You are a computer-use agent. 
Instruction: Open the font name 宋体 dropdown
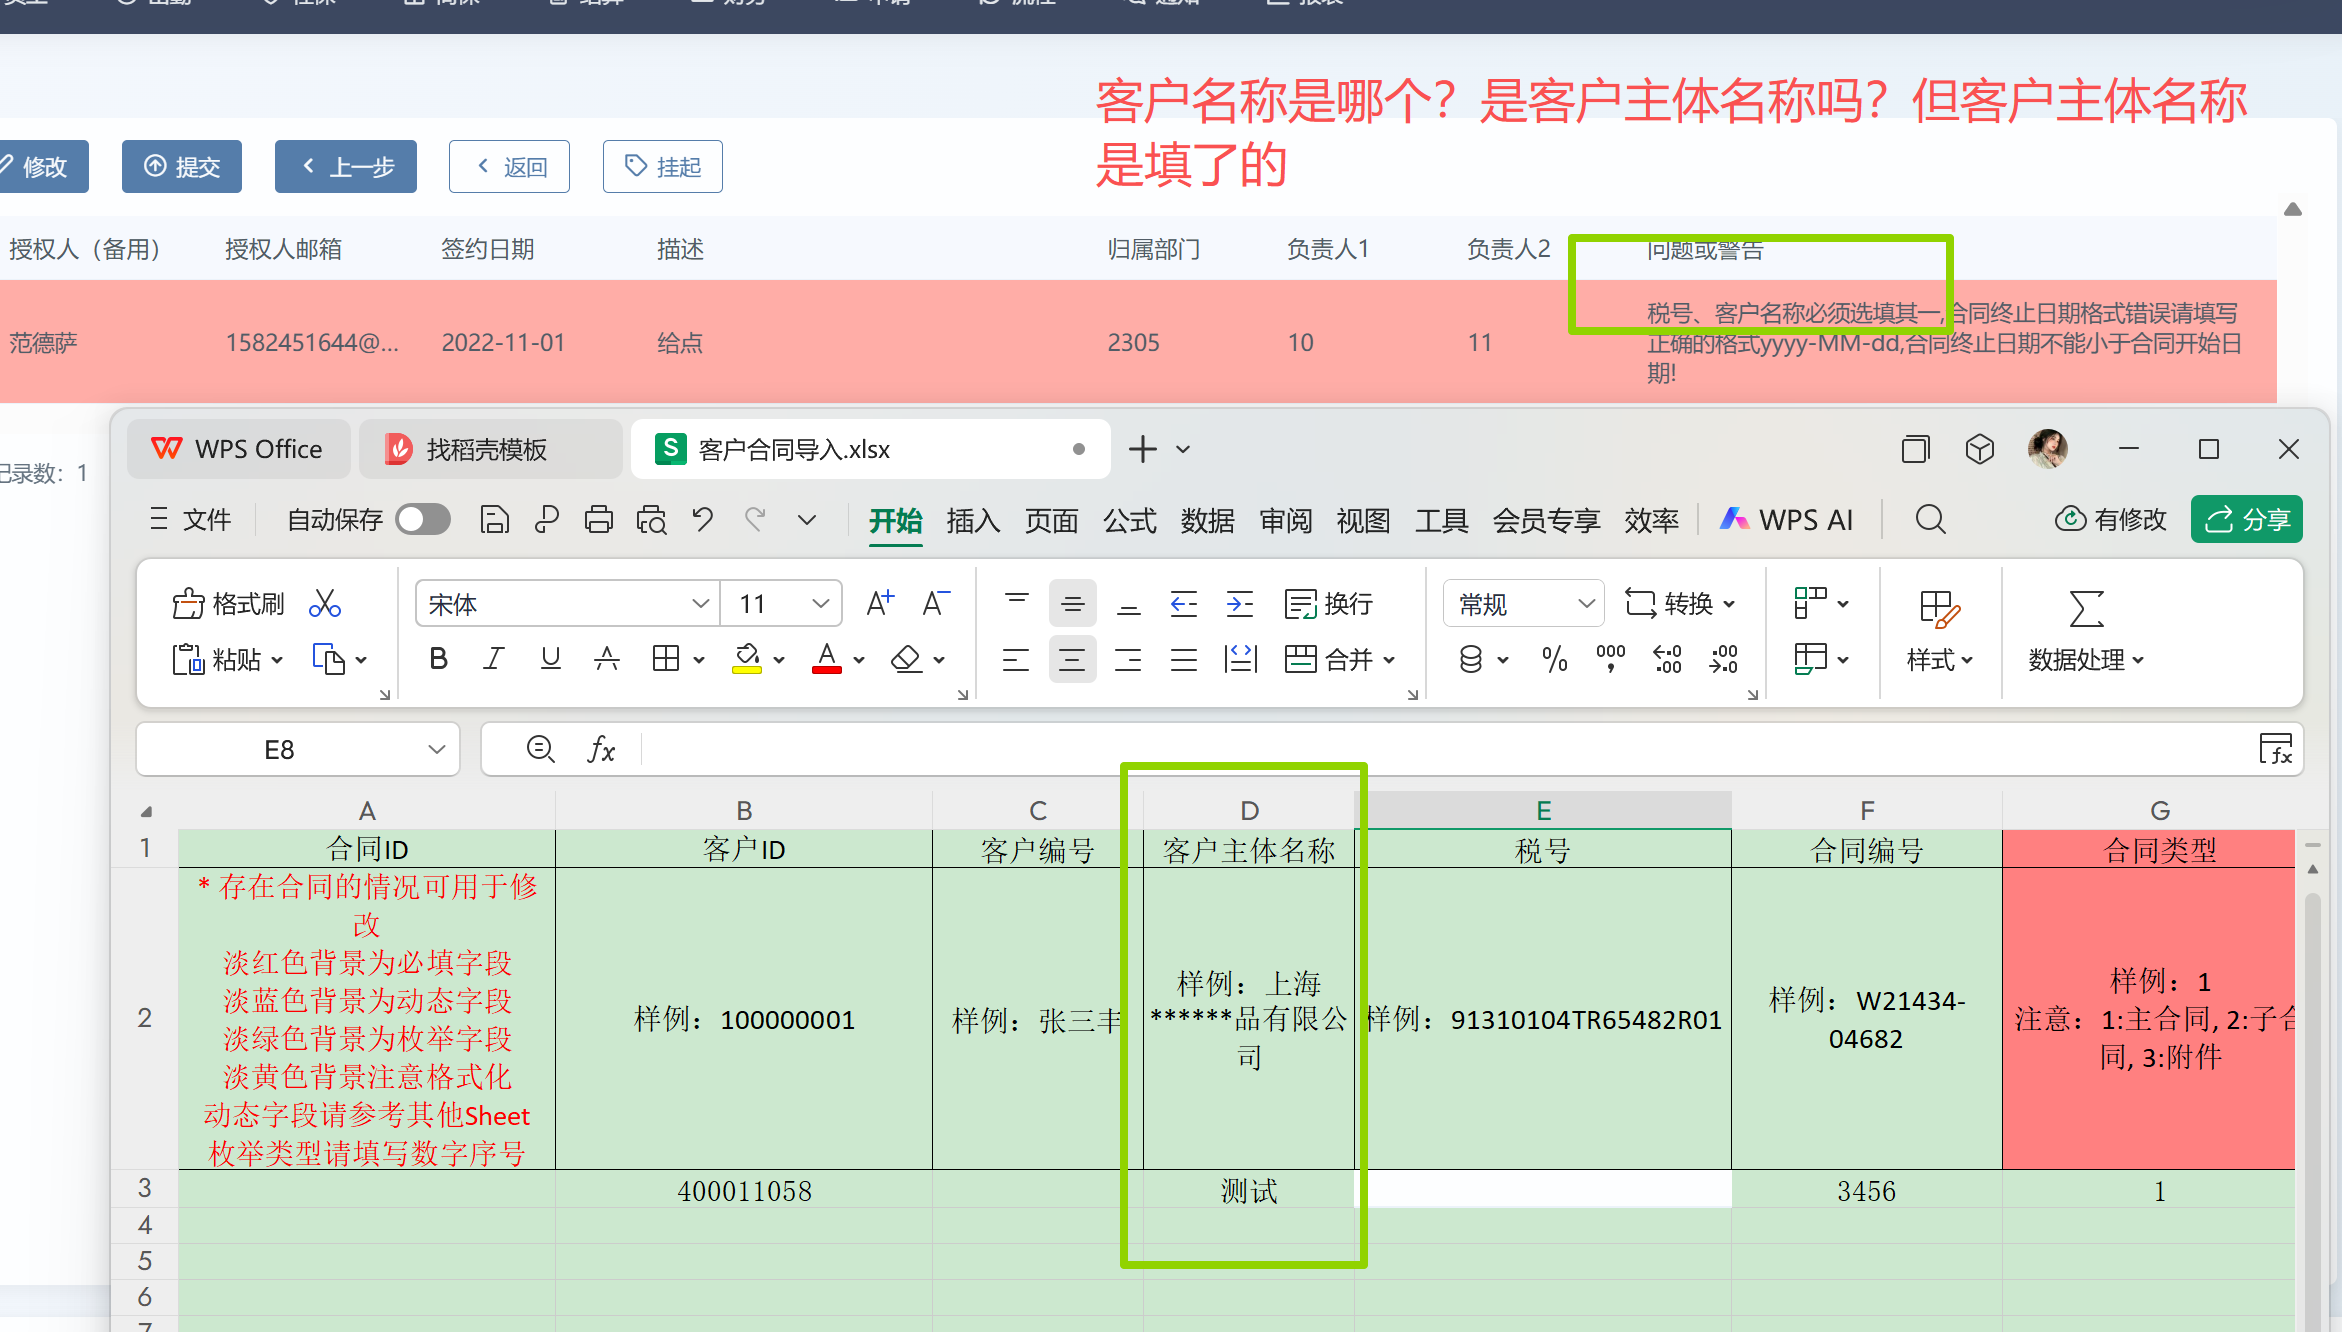(700, 604)
